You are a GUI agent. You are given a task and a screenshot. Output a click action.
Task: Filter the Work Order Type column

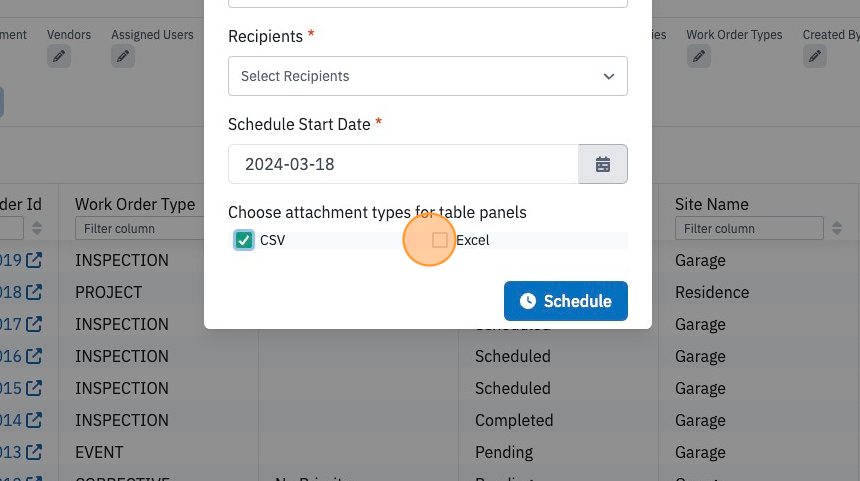139,228
